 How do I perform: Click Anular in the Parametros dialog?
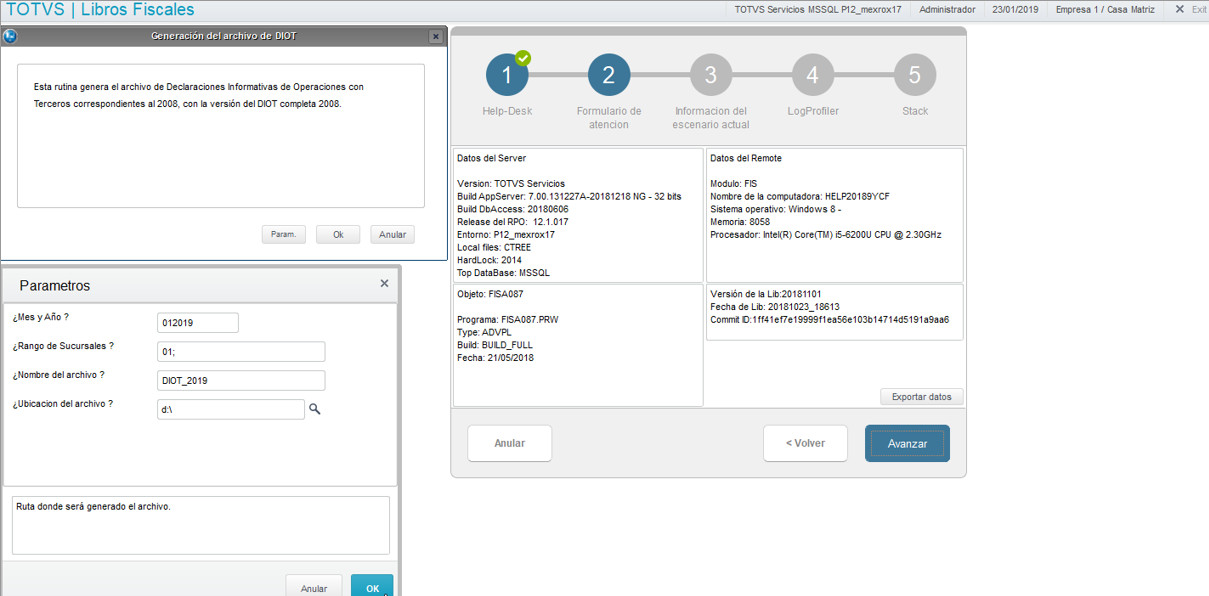click(314, 588)
